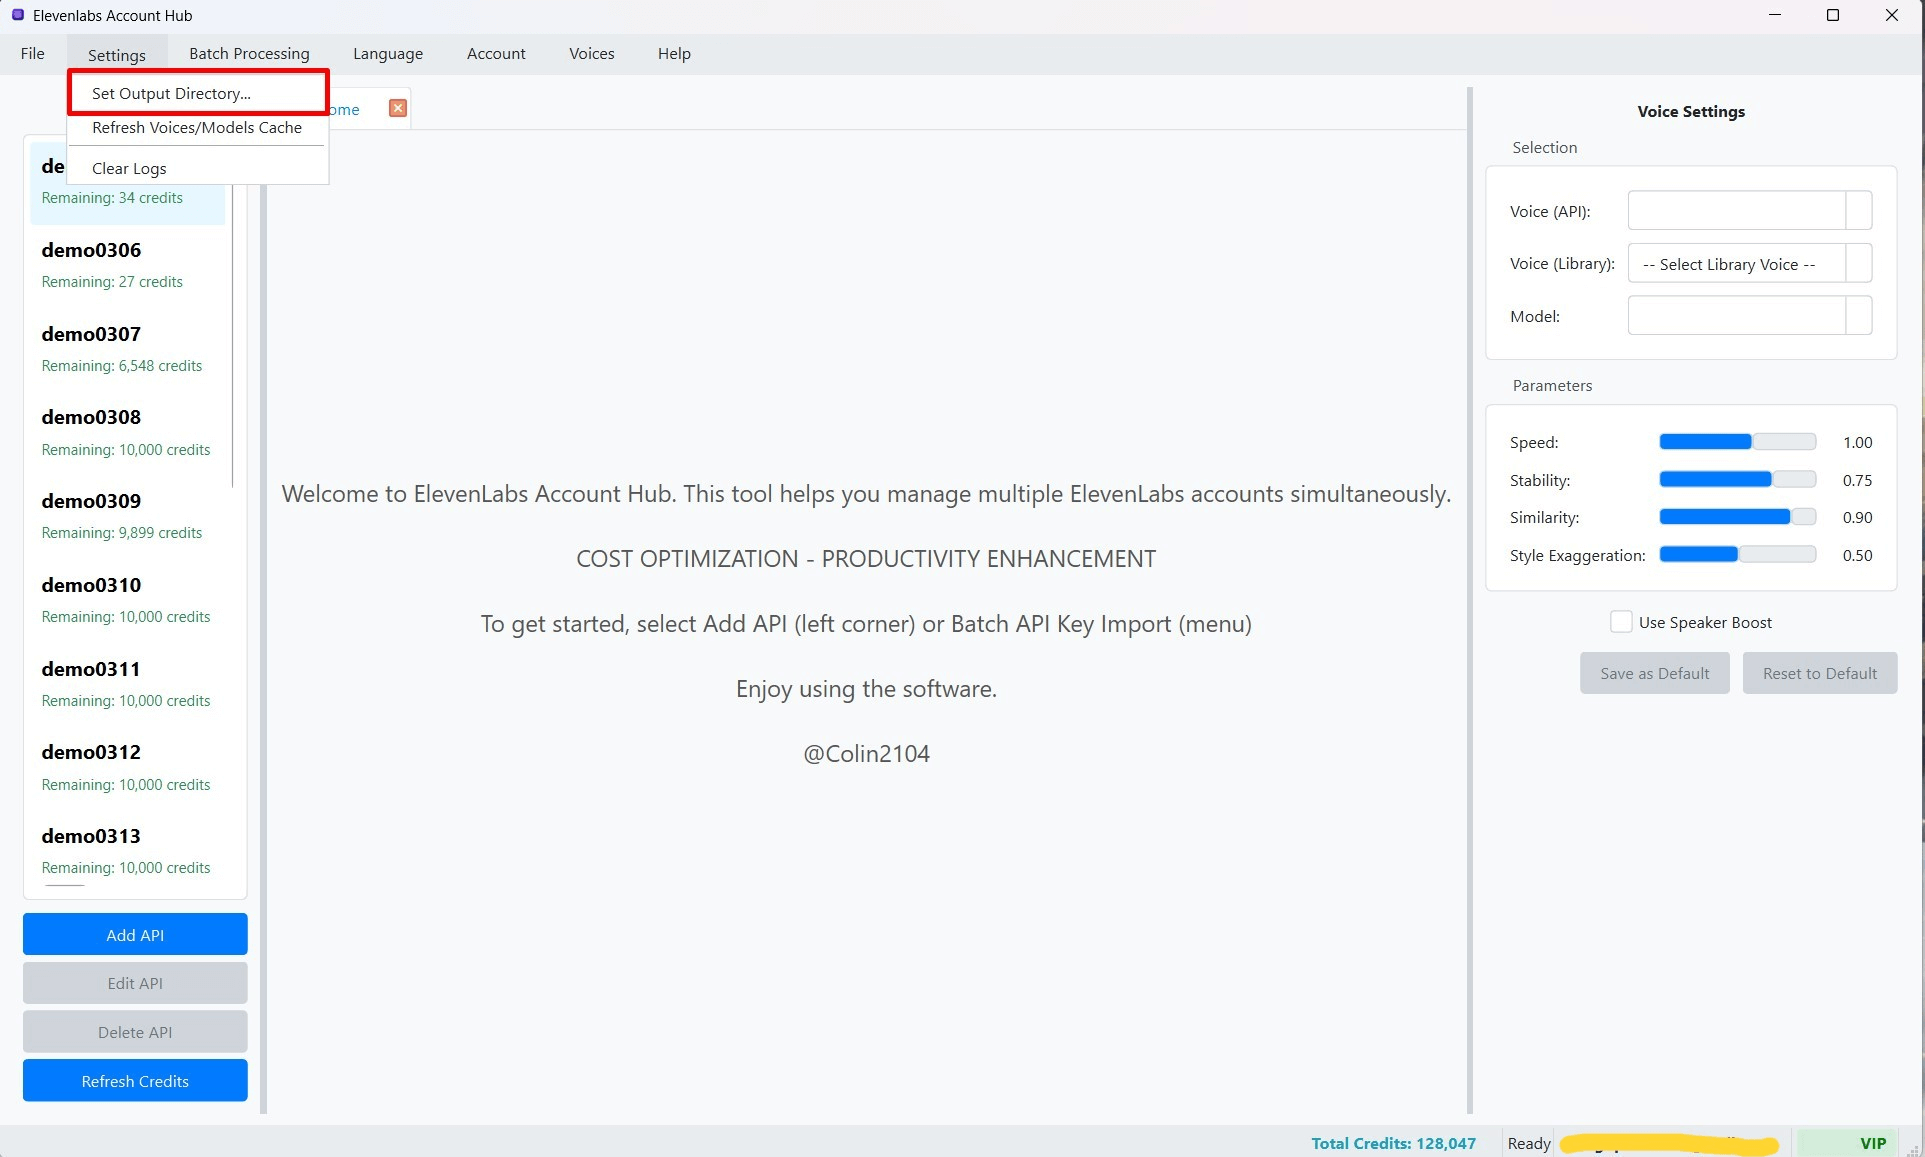Adjust the Speed slider
Viewport: 1925px width, 1157px height.
point(1738,442)
